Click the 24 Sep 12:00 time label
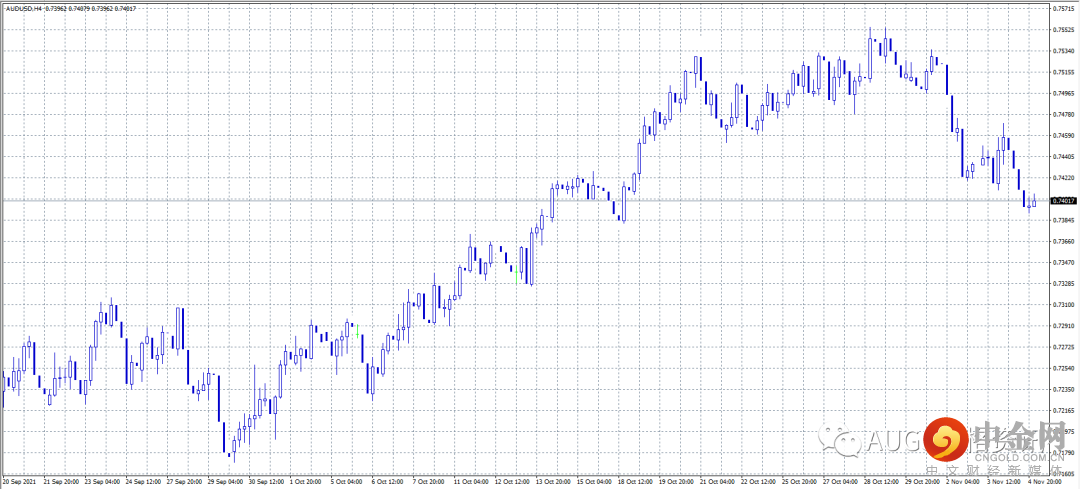This screenshot has width=1080, height=489. point(141,481)
